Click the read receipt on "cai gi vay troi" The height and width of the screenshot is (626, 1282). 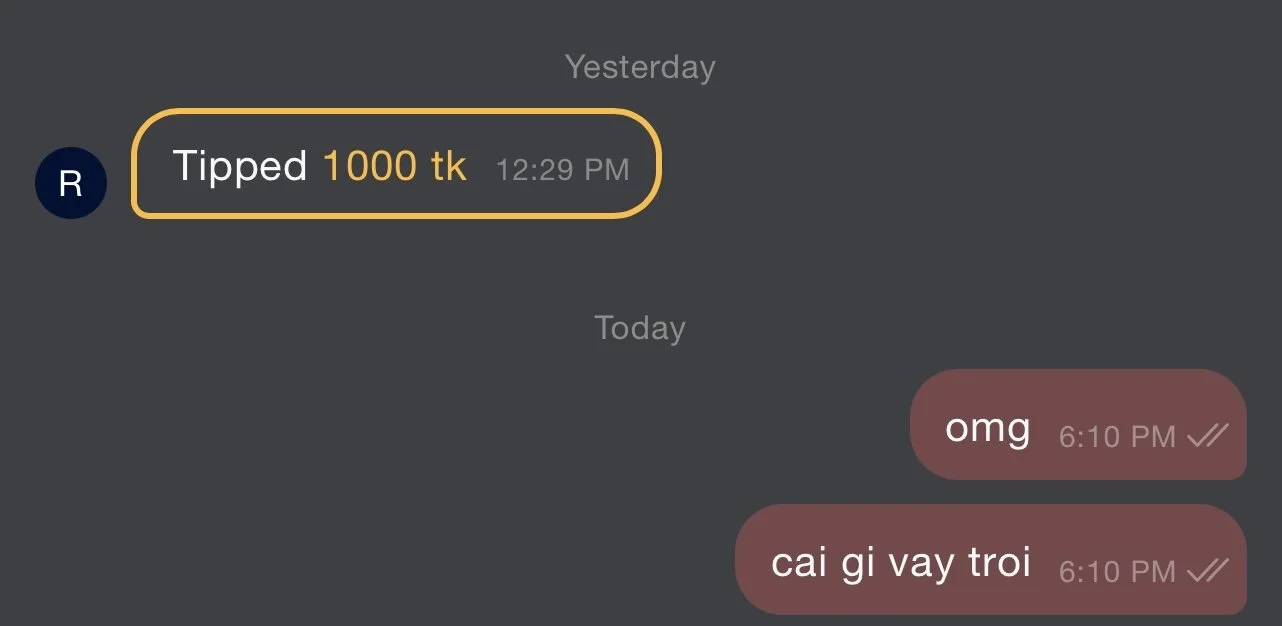click(x=1207, y=571)
